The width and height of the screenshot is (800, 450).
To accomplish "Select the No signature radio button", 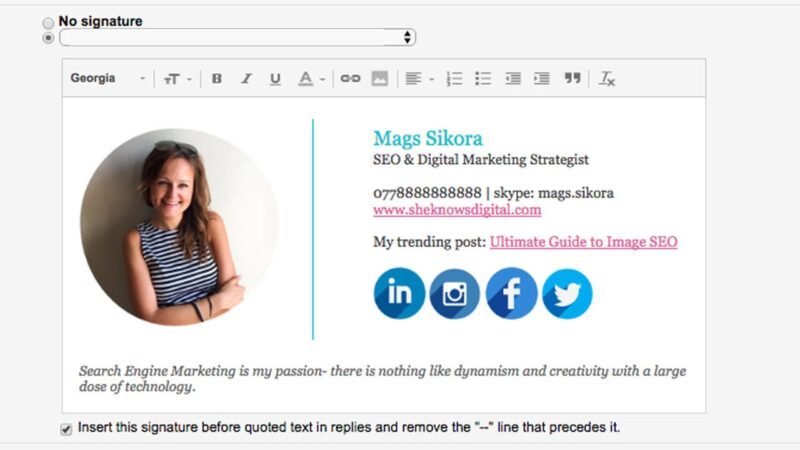I will click(x=48, y=22).
